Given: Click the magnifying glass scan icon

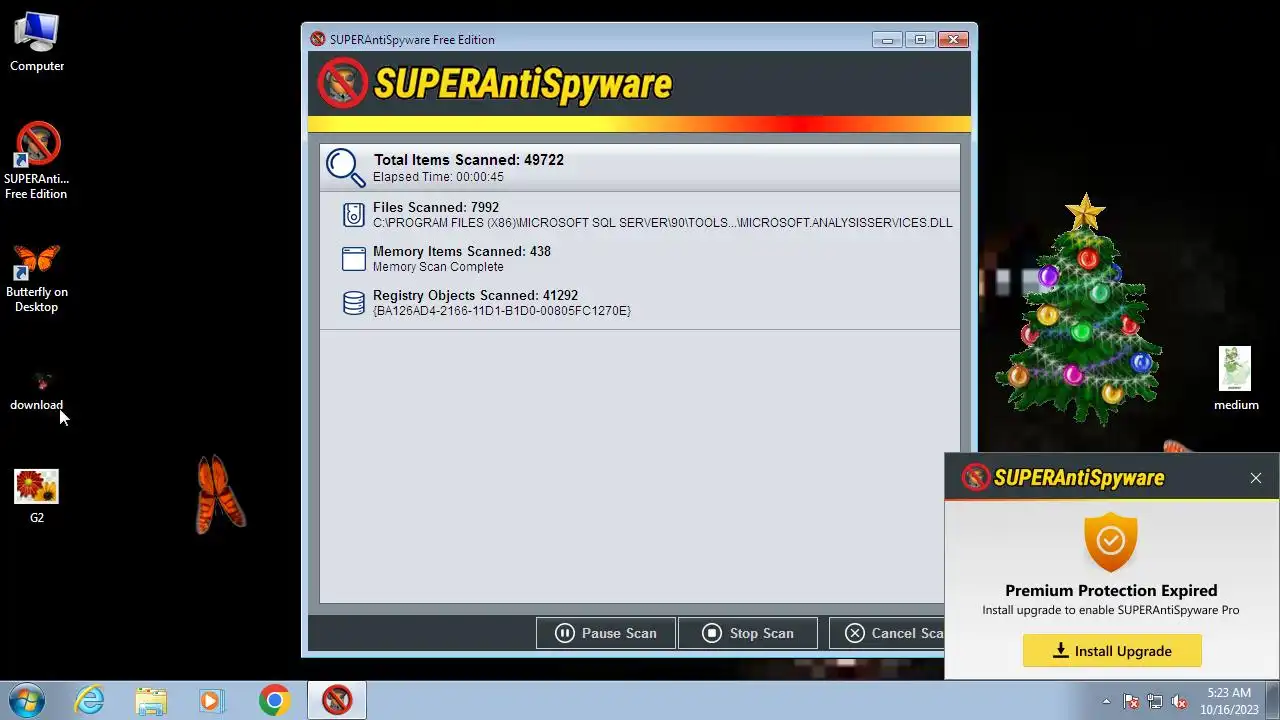Looking at the screenshot, I should [x=345, y=167].
